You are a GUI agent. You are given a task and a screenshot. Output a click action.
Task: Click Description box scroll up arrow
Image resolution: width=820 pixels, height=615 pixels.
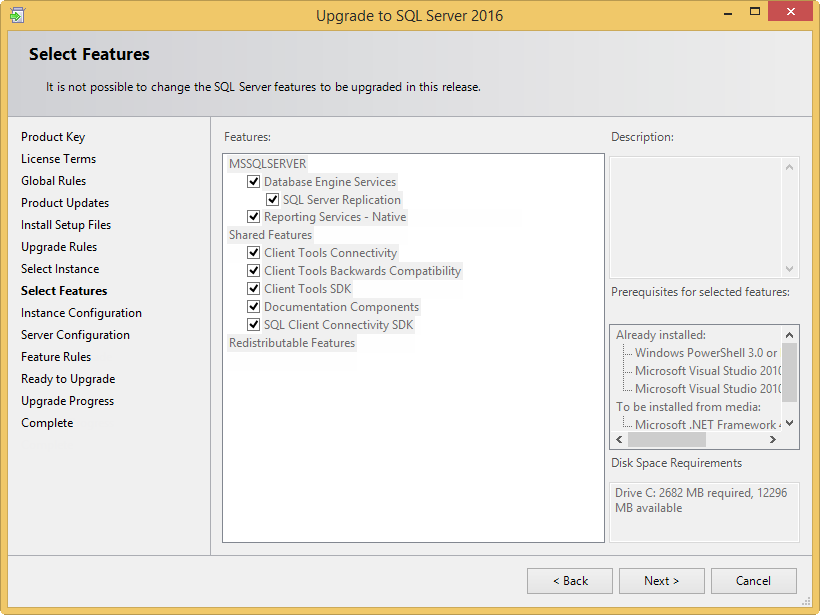(x=790, y=167)
